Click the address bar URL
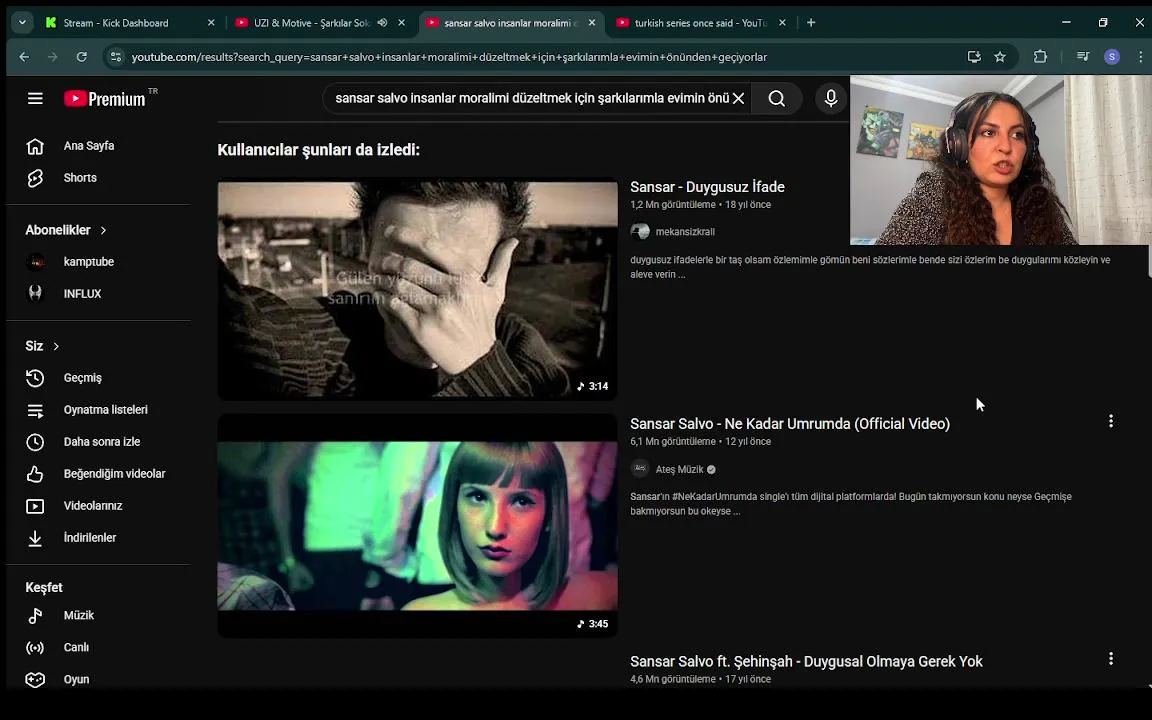 [449, 57]
